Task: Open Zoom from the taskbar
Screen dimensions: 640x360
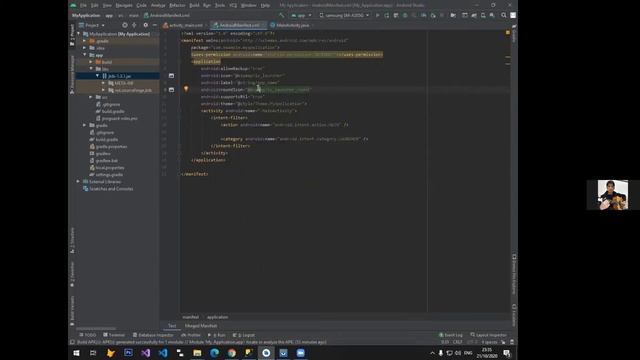Action: pos(300,353)
